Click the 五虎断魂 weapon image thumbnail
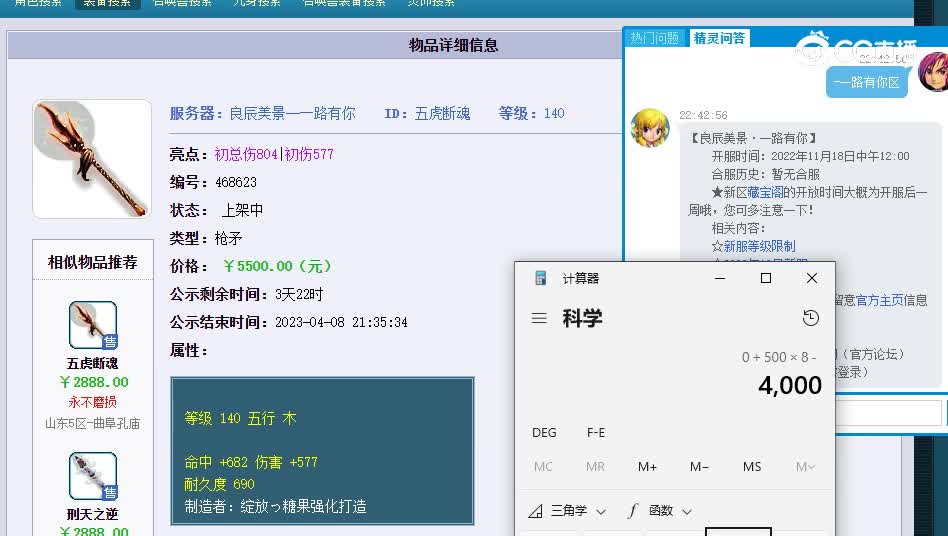This screenshot has height=536, width=948. tap(92, 159)
